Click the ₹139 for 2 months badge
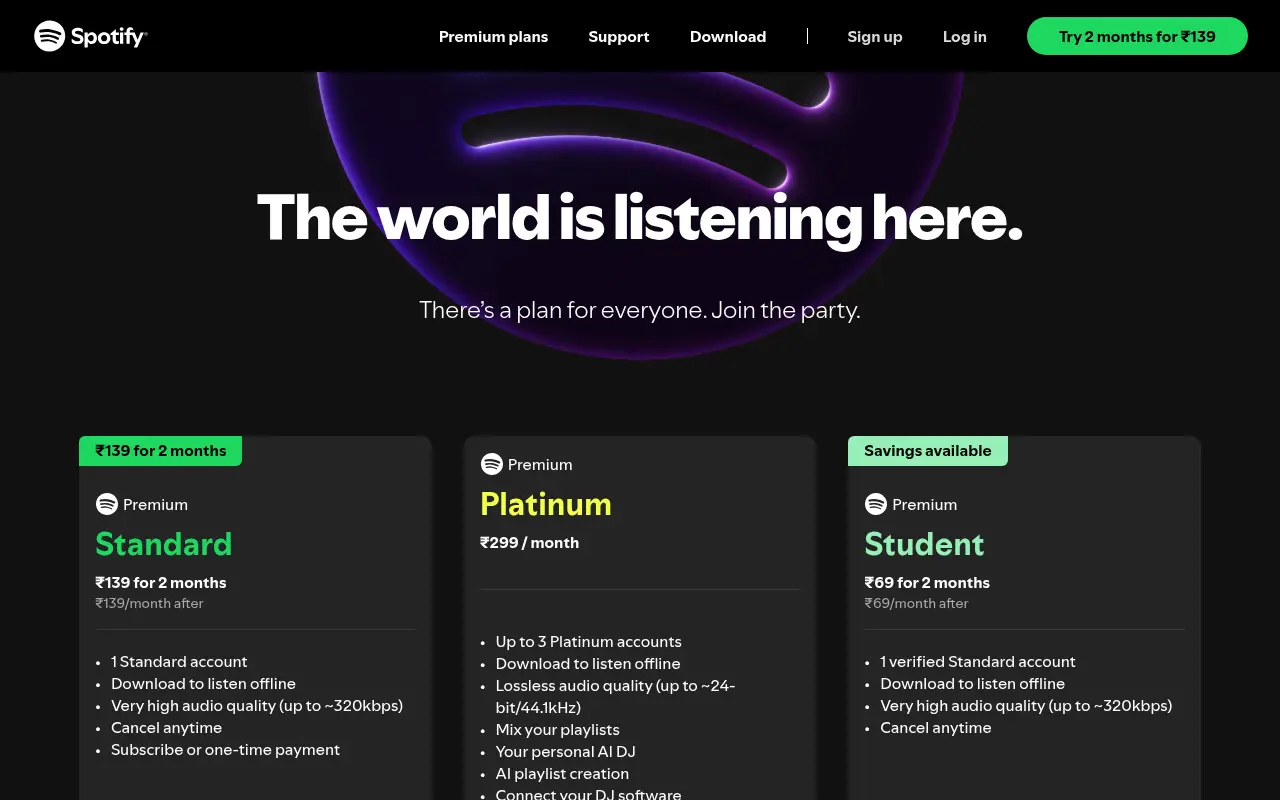This screenshot has height=800, width=1280. click(x=161, y=451)
